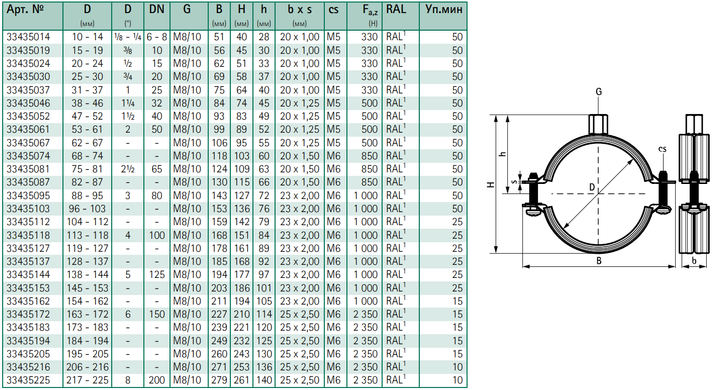The image size is (724, 390).
Task: Select article number 33435037
Action: [x=28, y=90]
